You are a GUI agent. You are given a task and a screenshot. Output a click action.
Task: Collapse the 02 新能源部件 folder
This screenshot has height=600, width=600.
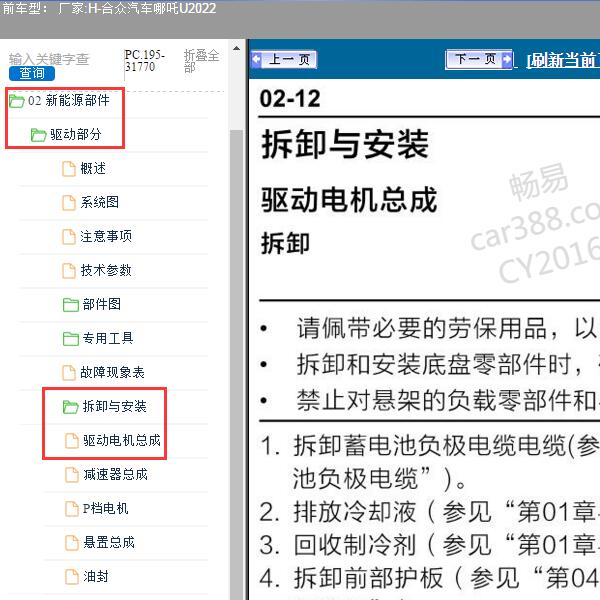click(x=60, y=101)
